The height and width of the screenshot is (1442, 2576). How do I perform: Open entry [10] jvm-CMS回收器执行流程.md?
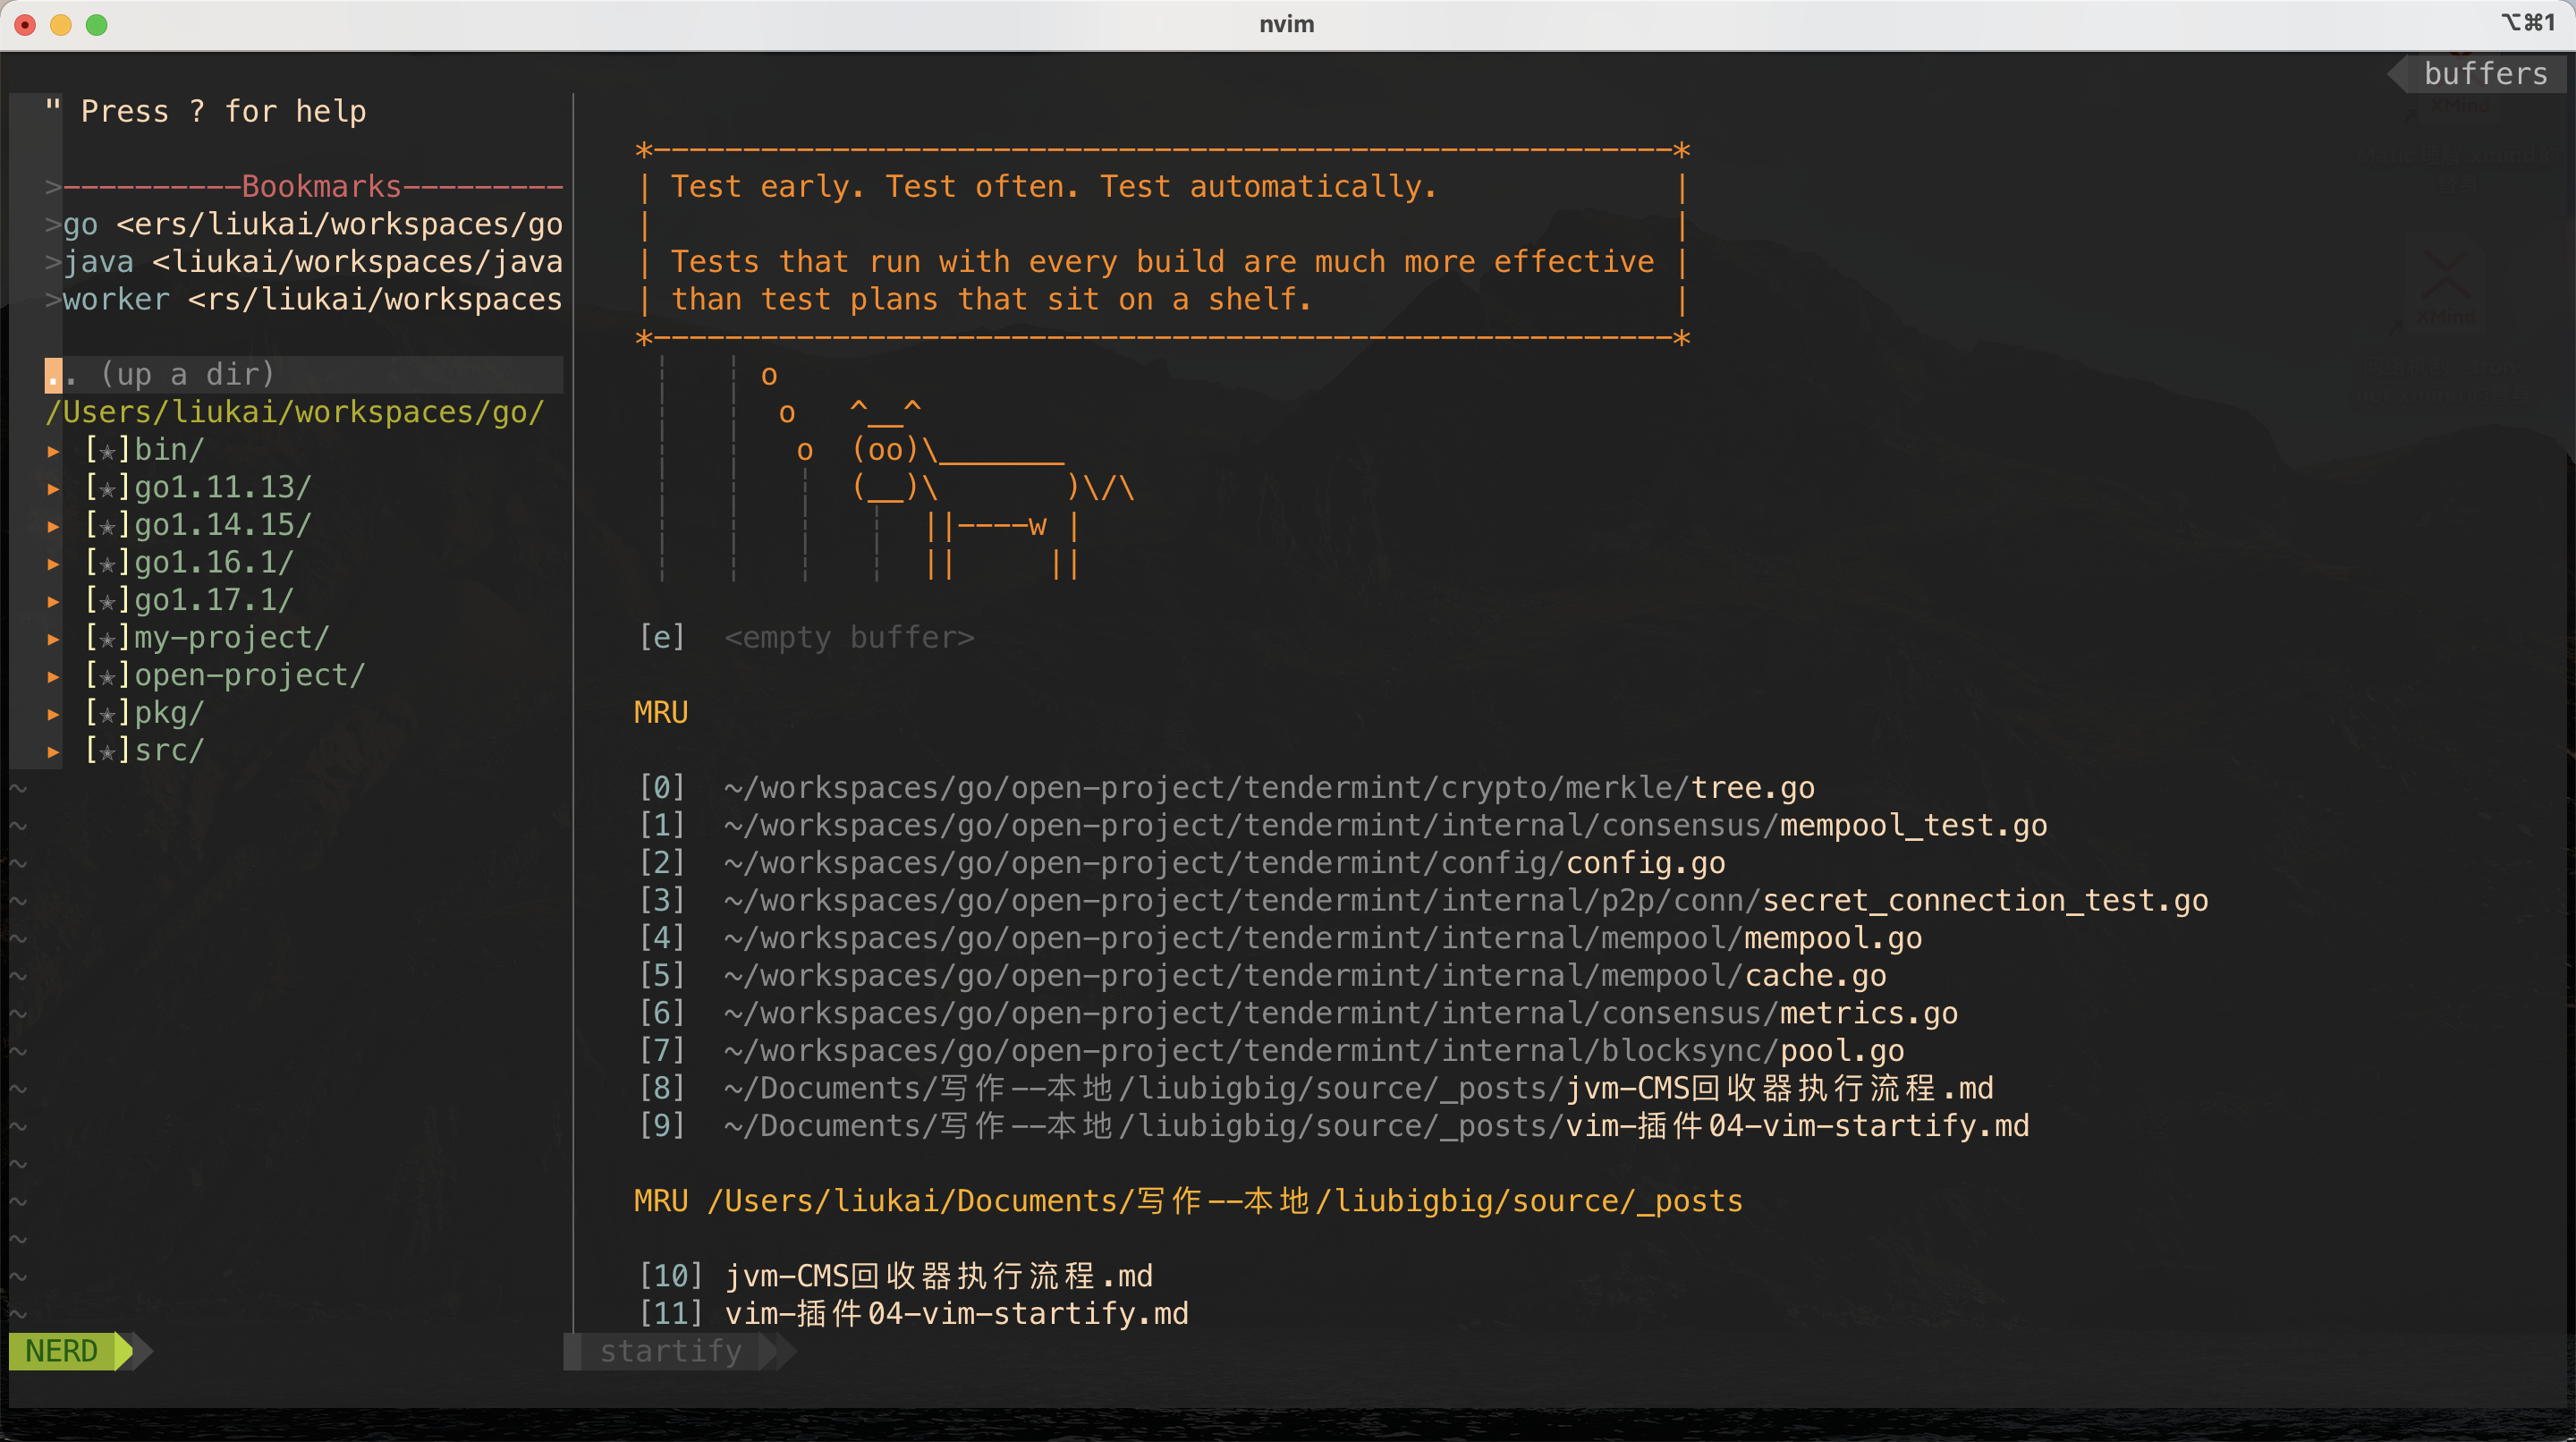tap(897, 1276)
